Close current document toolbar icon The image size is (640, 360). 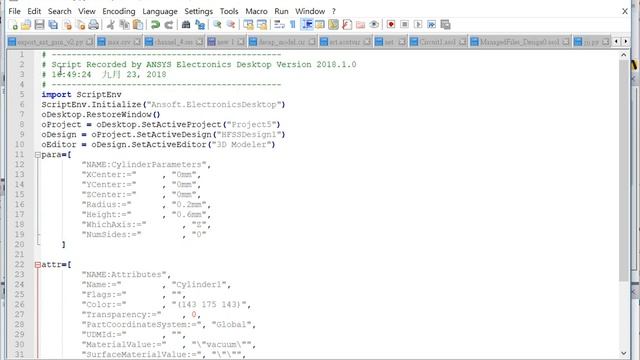67,25
